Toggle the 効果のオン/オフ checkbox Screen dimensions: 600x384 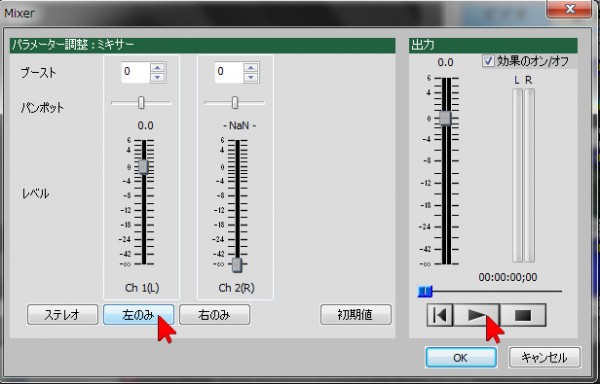(488, 61)
